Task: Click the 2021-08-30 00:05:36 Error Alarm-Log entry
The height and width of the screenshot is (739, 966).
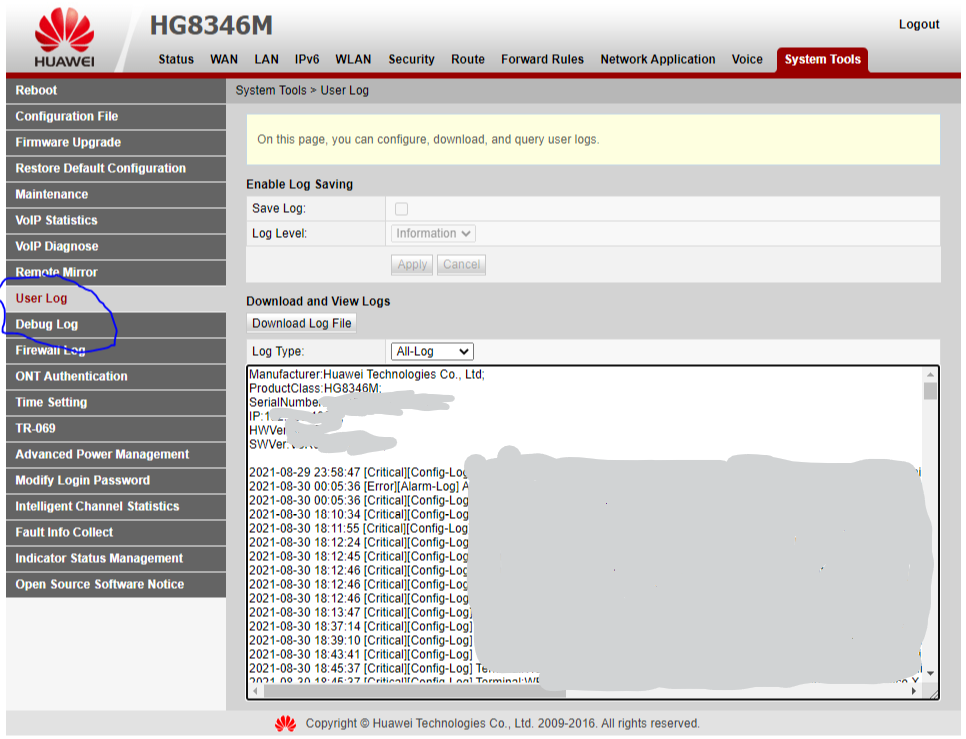Action: [359, 487]
